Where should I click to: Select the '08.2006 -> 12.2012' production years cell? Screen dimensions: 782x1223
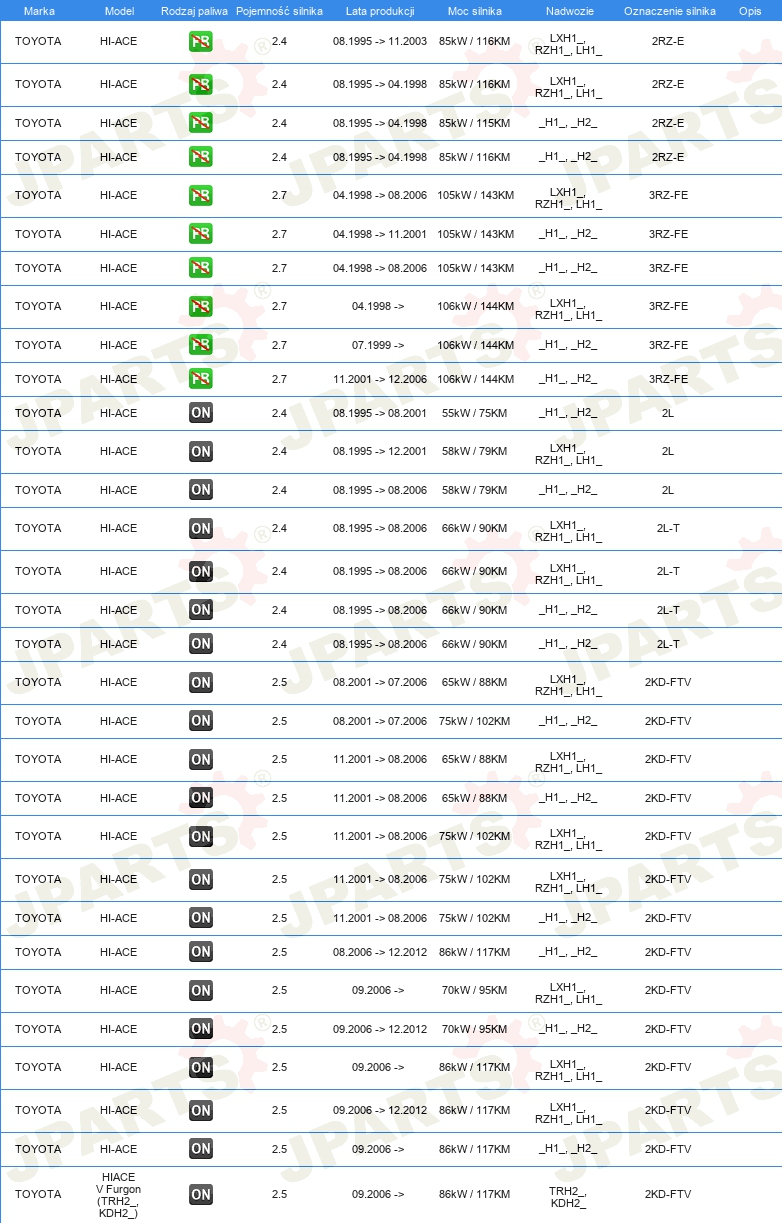(380, 952)
